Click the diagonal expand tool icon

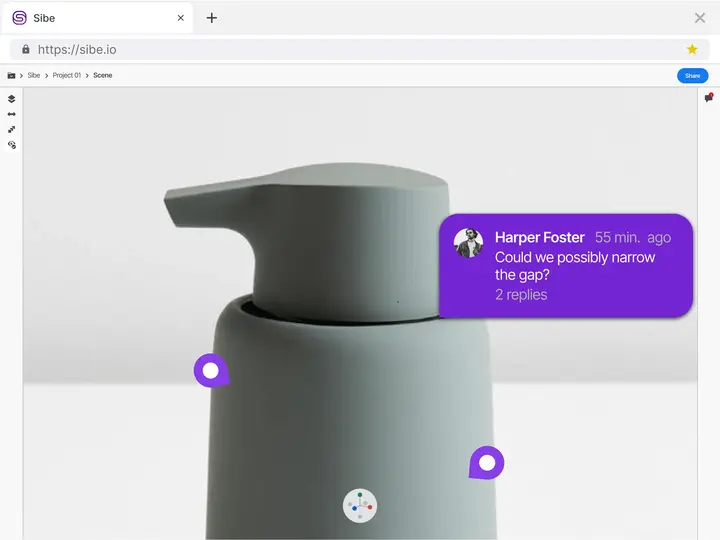(11, 129)
